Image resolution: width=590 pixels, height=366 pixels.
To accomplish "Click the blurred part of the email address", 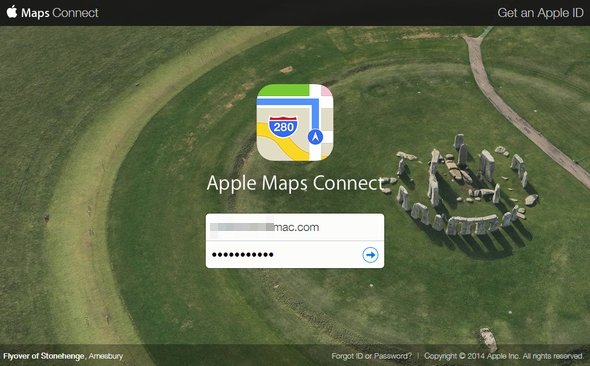I will [242, 227].
